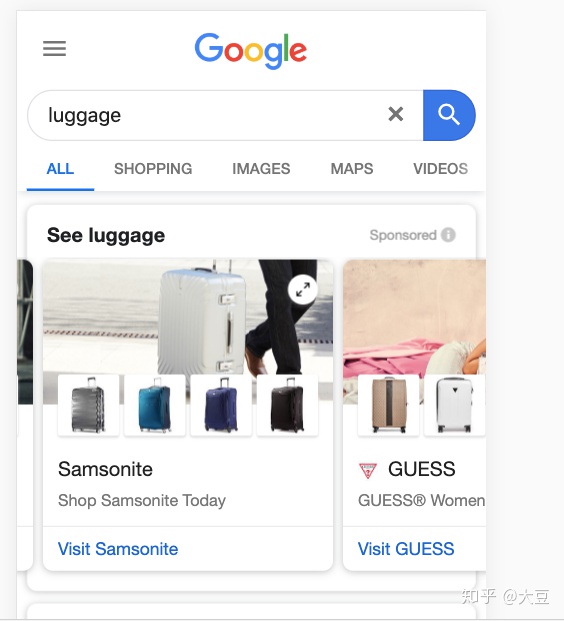Click the blue search magnifier button
Image resolution: width=564 pixels, height=621 pixels.
pyautogui.click(x=449, y=115)
